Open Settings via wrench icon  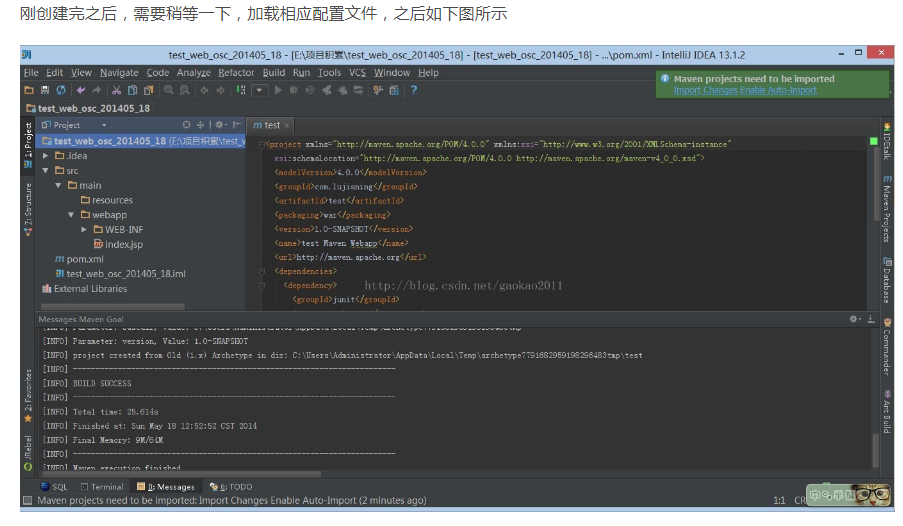tap(378, 90)
